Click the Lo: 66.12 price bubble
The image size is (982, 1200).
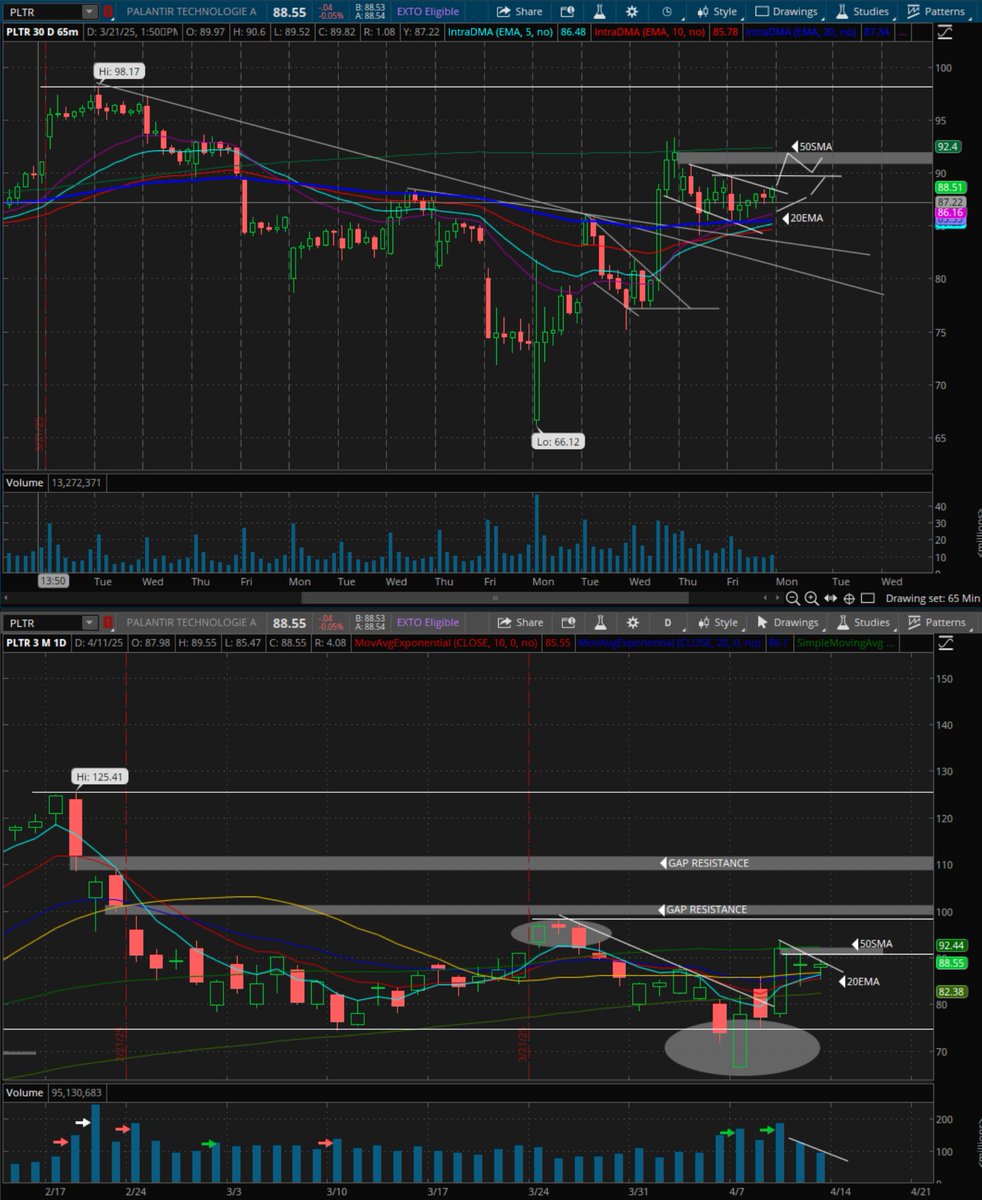click(556, 439)
